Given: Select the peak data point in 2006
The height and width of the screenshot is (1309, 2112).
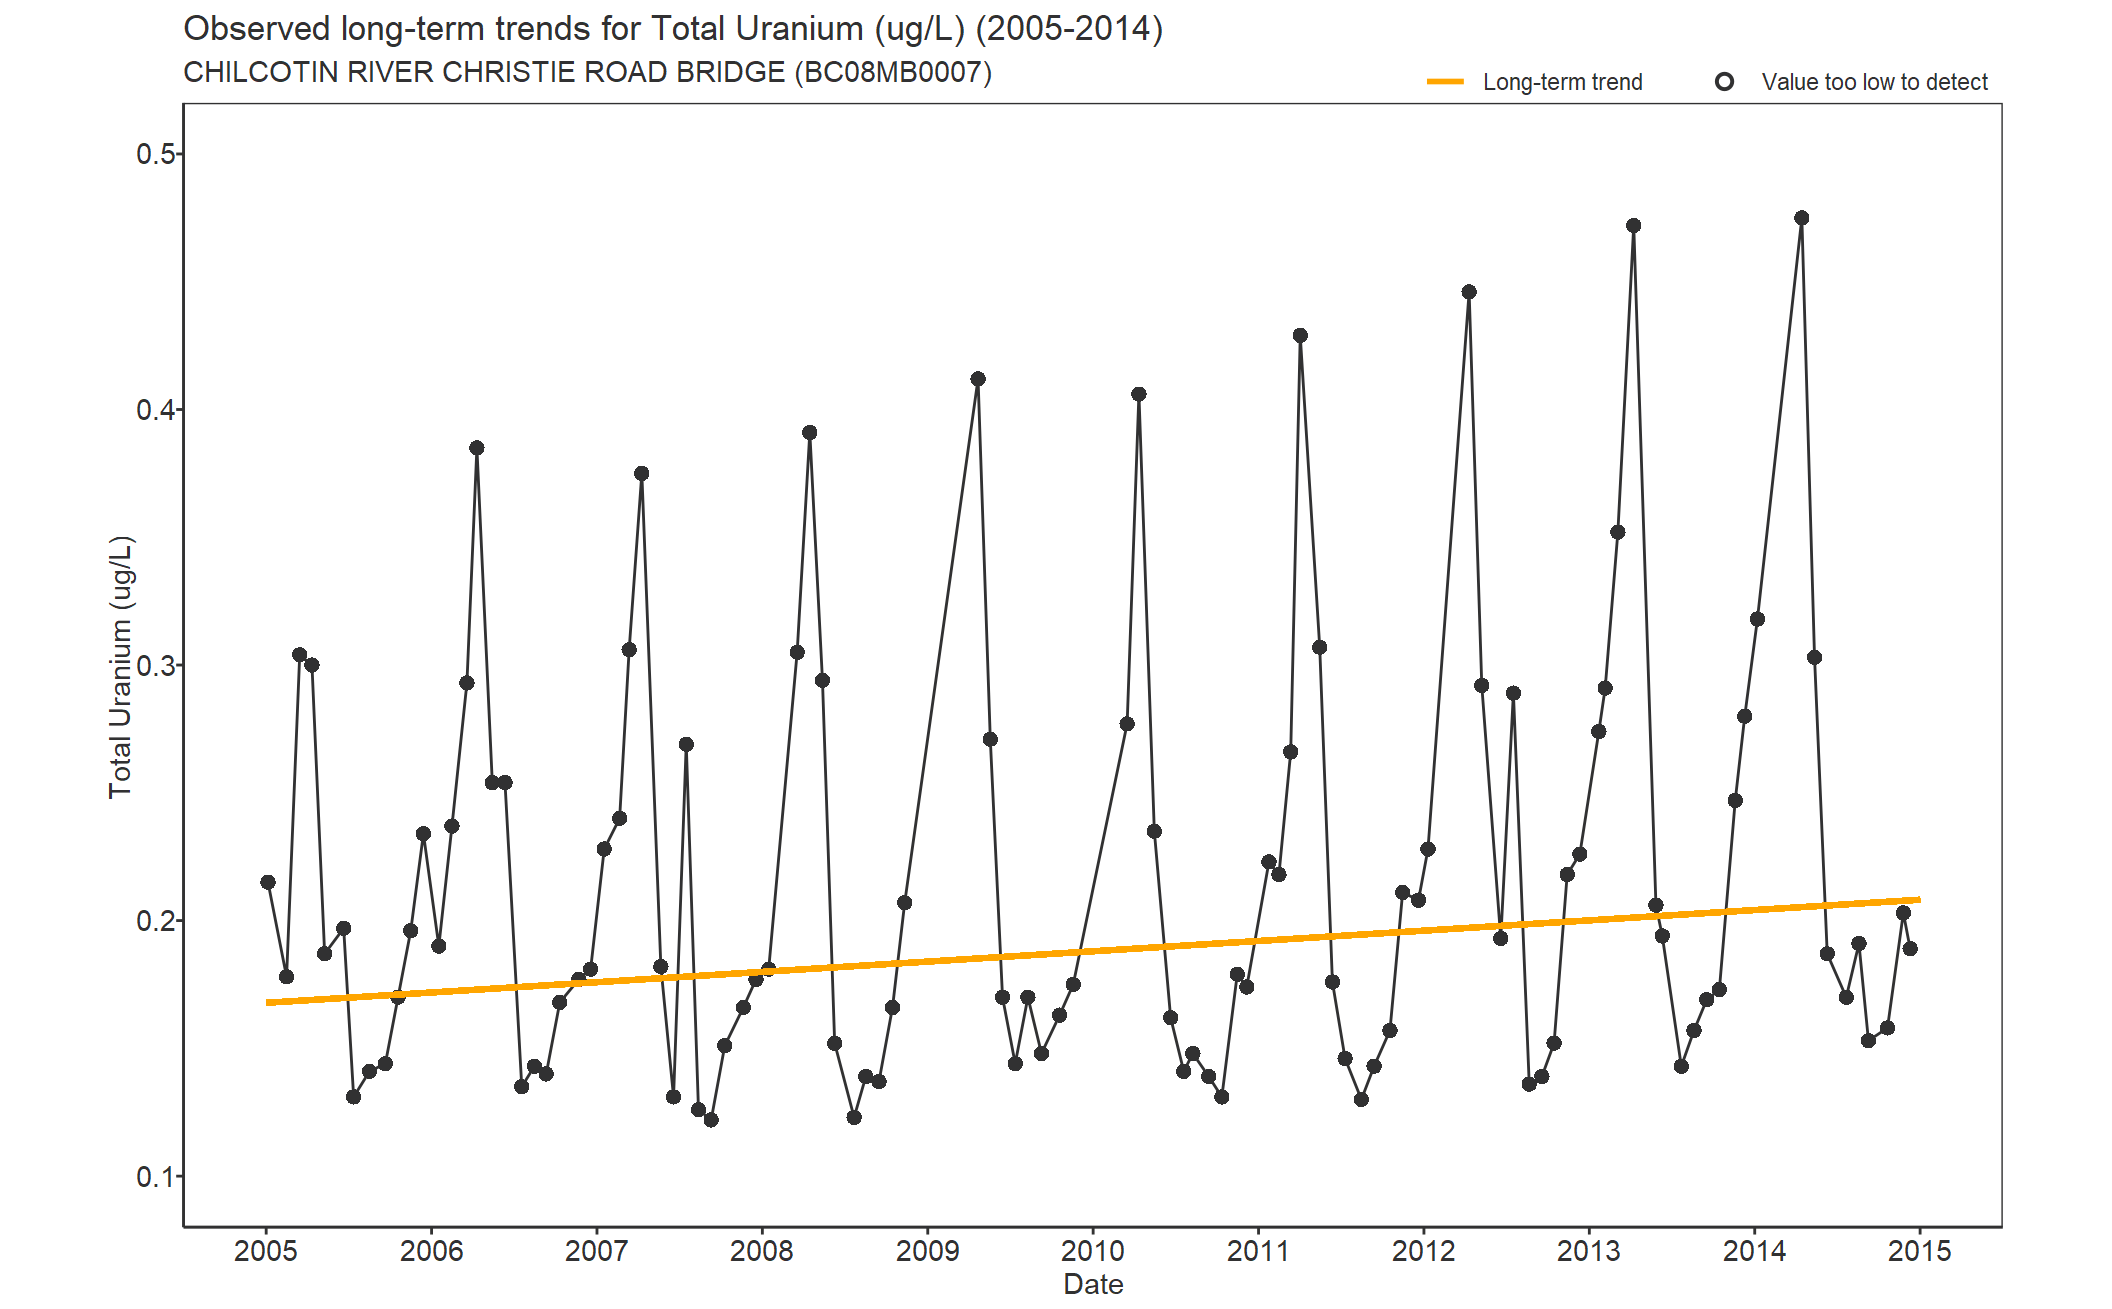Looking at the screenshot, I should (477, 448).
